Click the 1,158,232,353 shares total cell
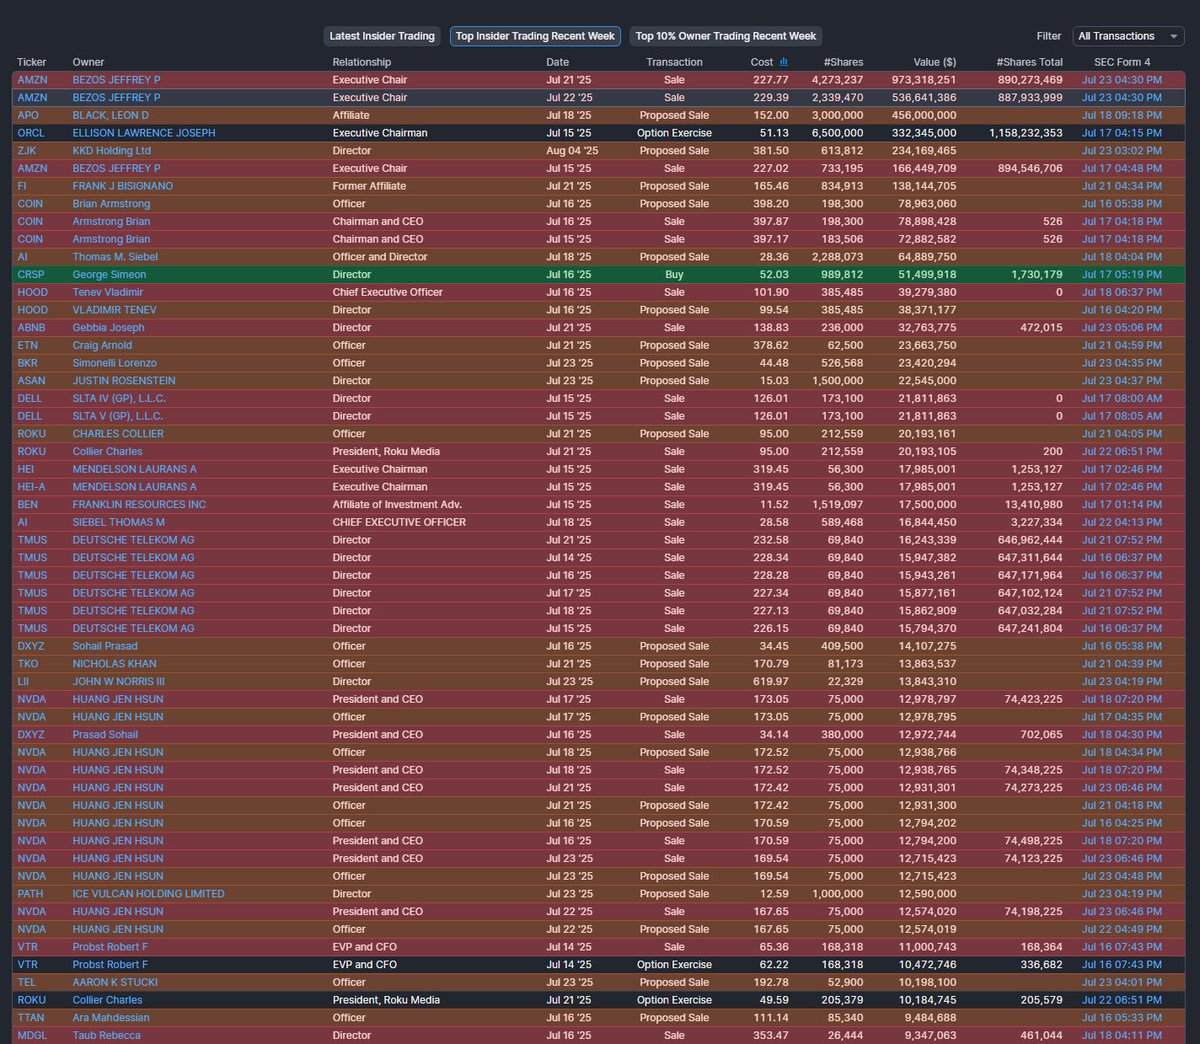The image size is (1200, 1044). pyautogui.click(x=1026, y=133)
